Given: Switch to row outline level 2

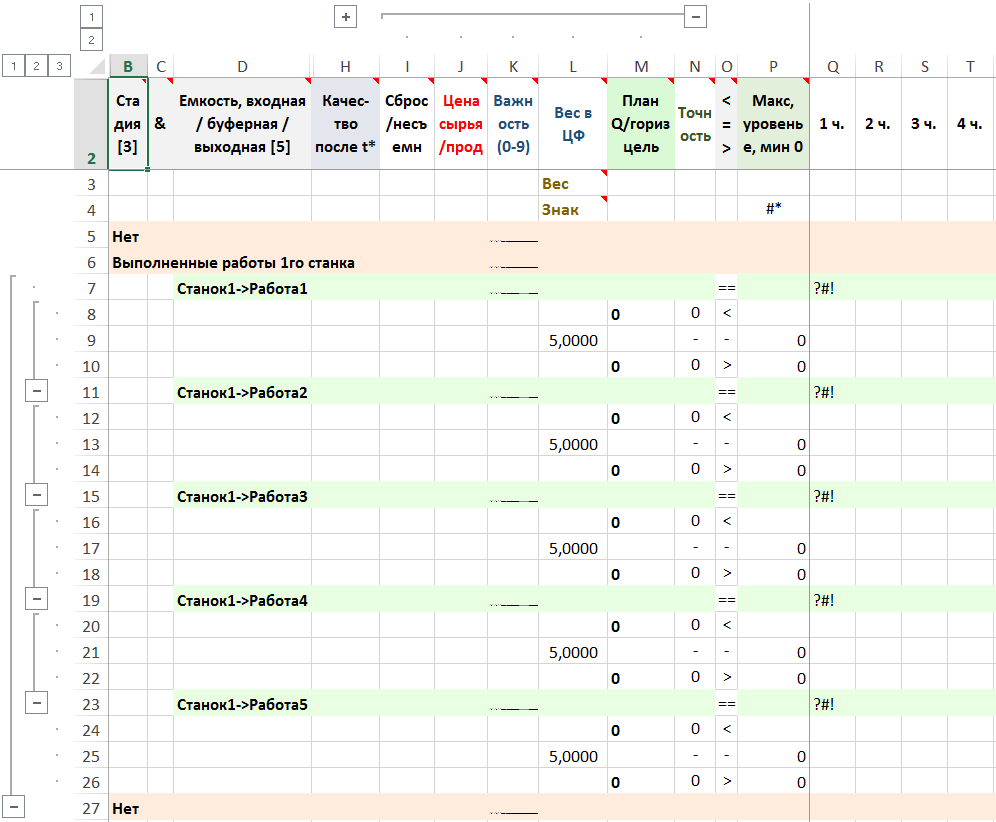Looking at the screenshot, I should (37, 66).
